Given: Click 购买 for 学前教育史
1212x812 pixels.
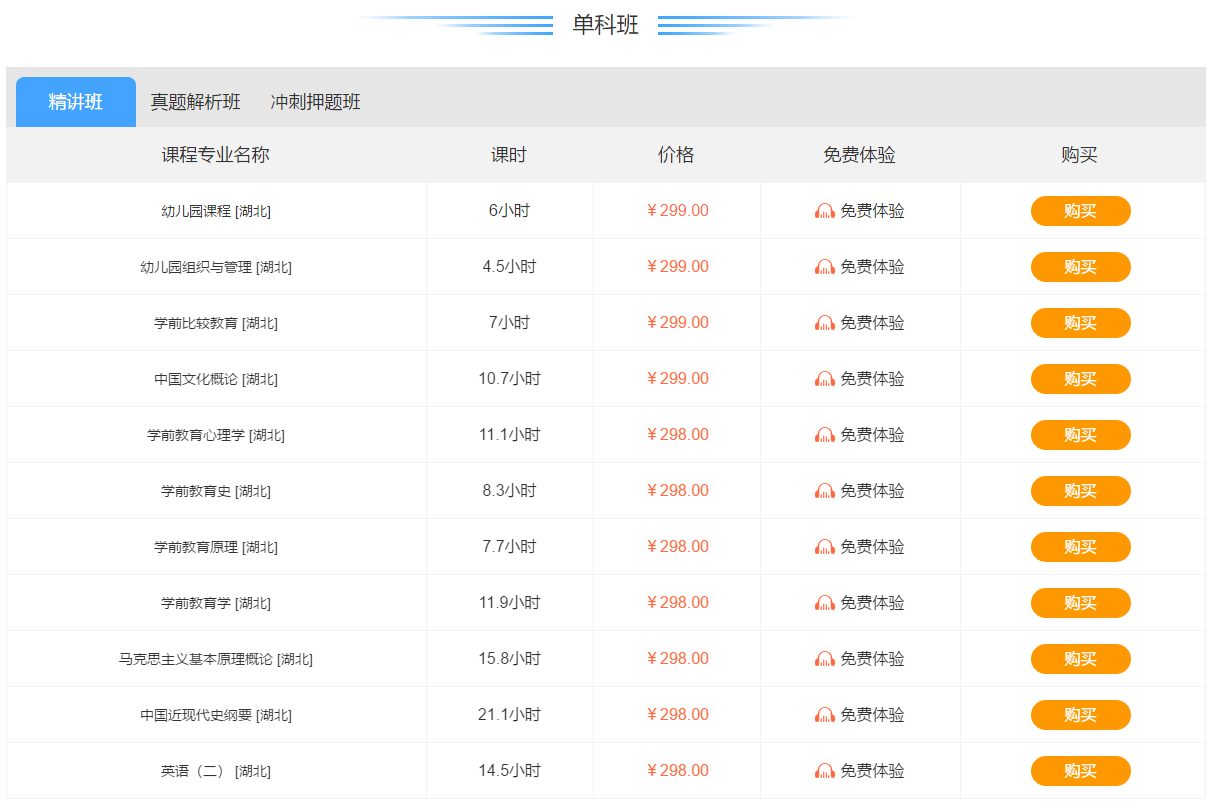Looking at the screenshot, I should coord(1081,491).
